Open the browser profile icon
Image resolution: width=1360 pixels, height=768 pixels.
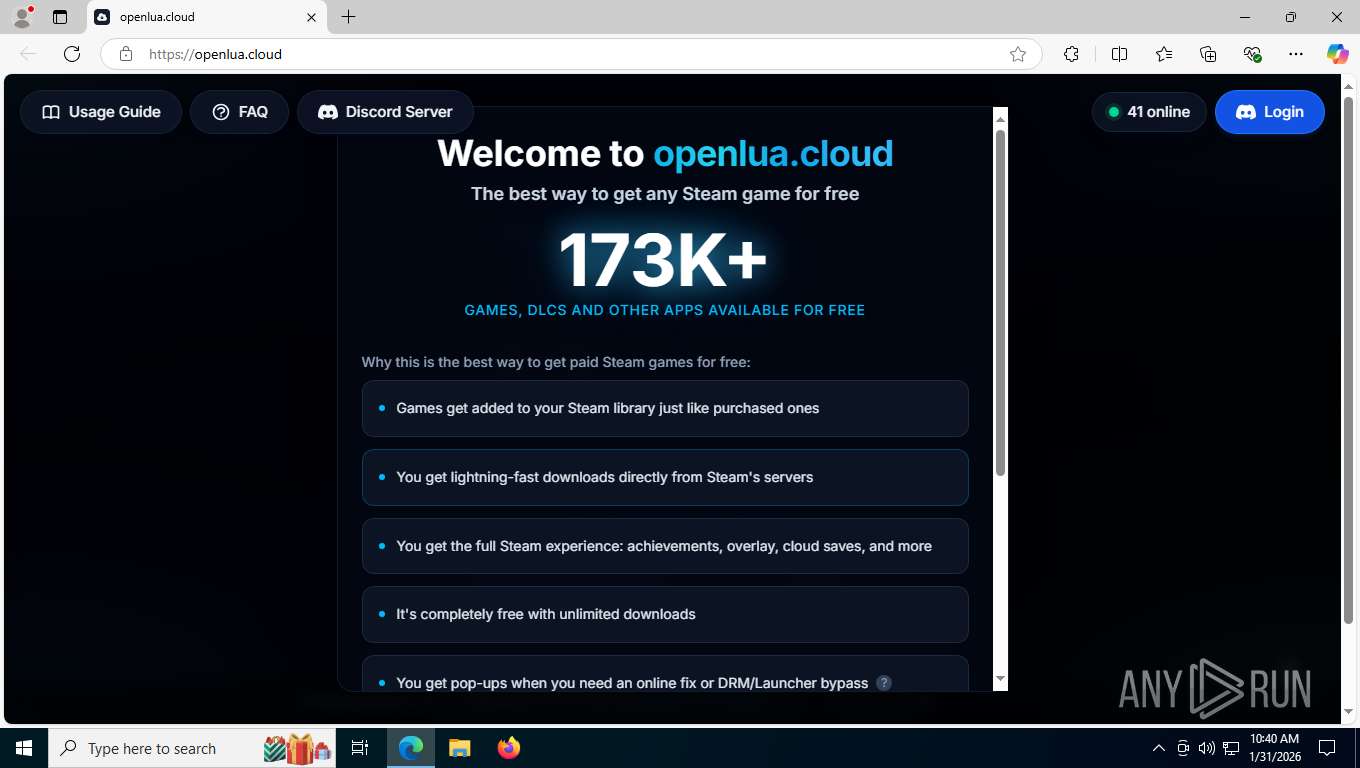22,17
